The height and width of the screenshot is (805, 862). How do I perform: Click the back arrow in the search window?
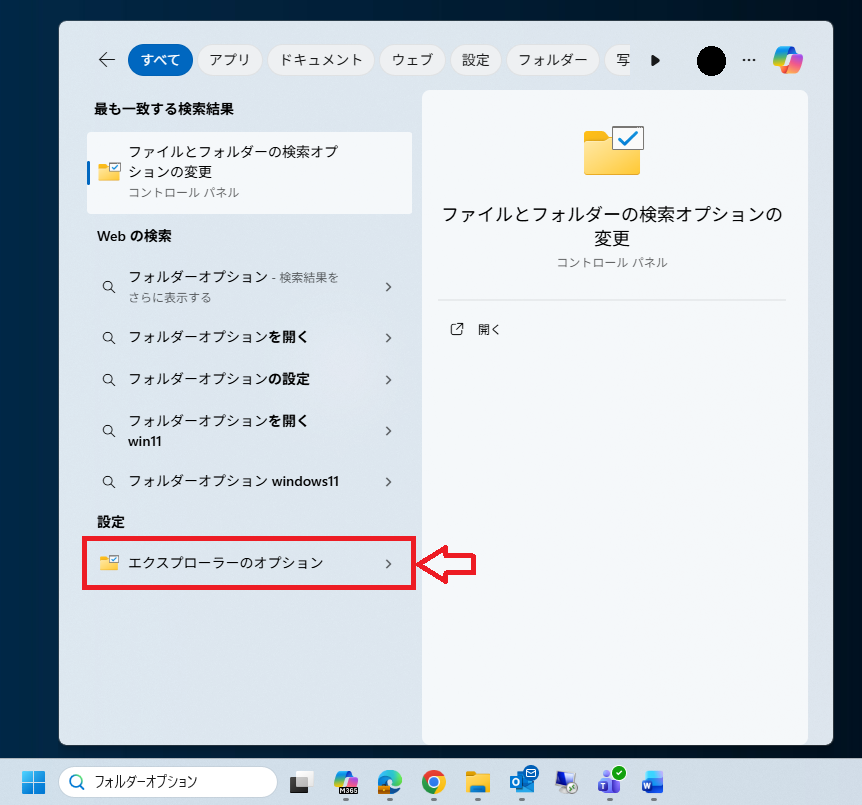(x=106, y=60)
